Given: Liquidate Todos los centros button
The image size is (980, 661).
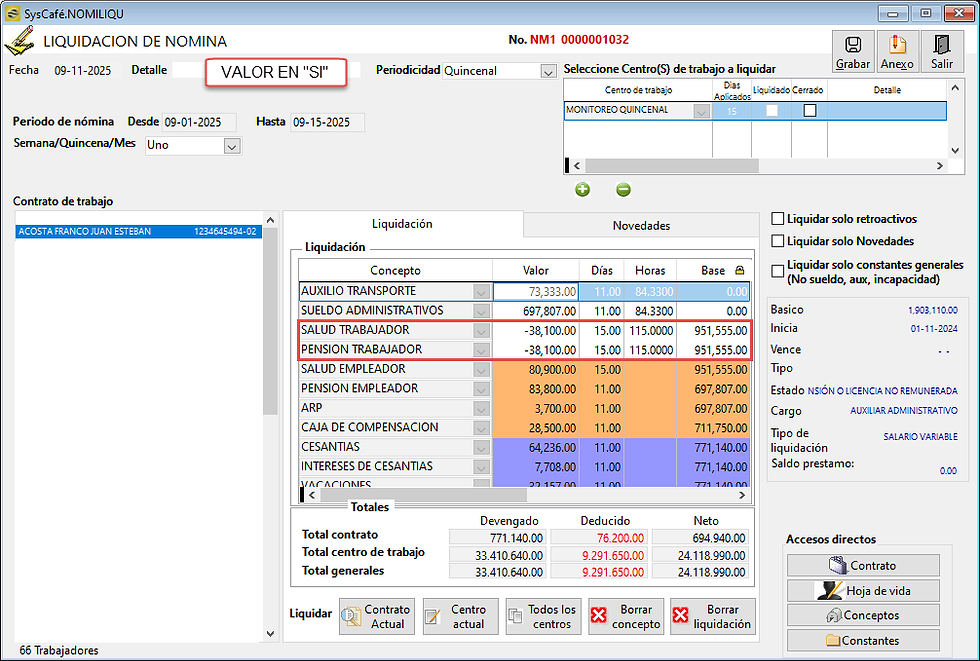Looking at the screenshot, I should (x=543, y=617).
